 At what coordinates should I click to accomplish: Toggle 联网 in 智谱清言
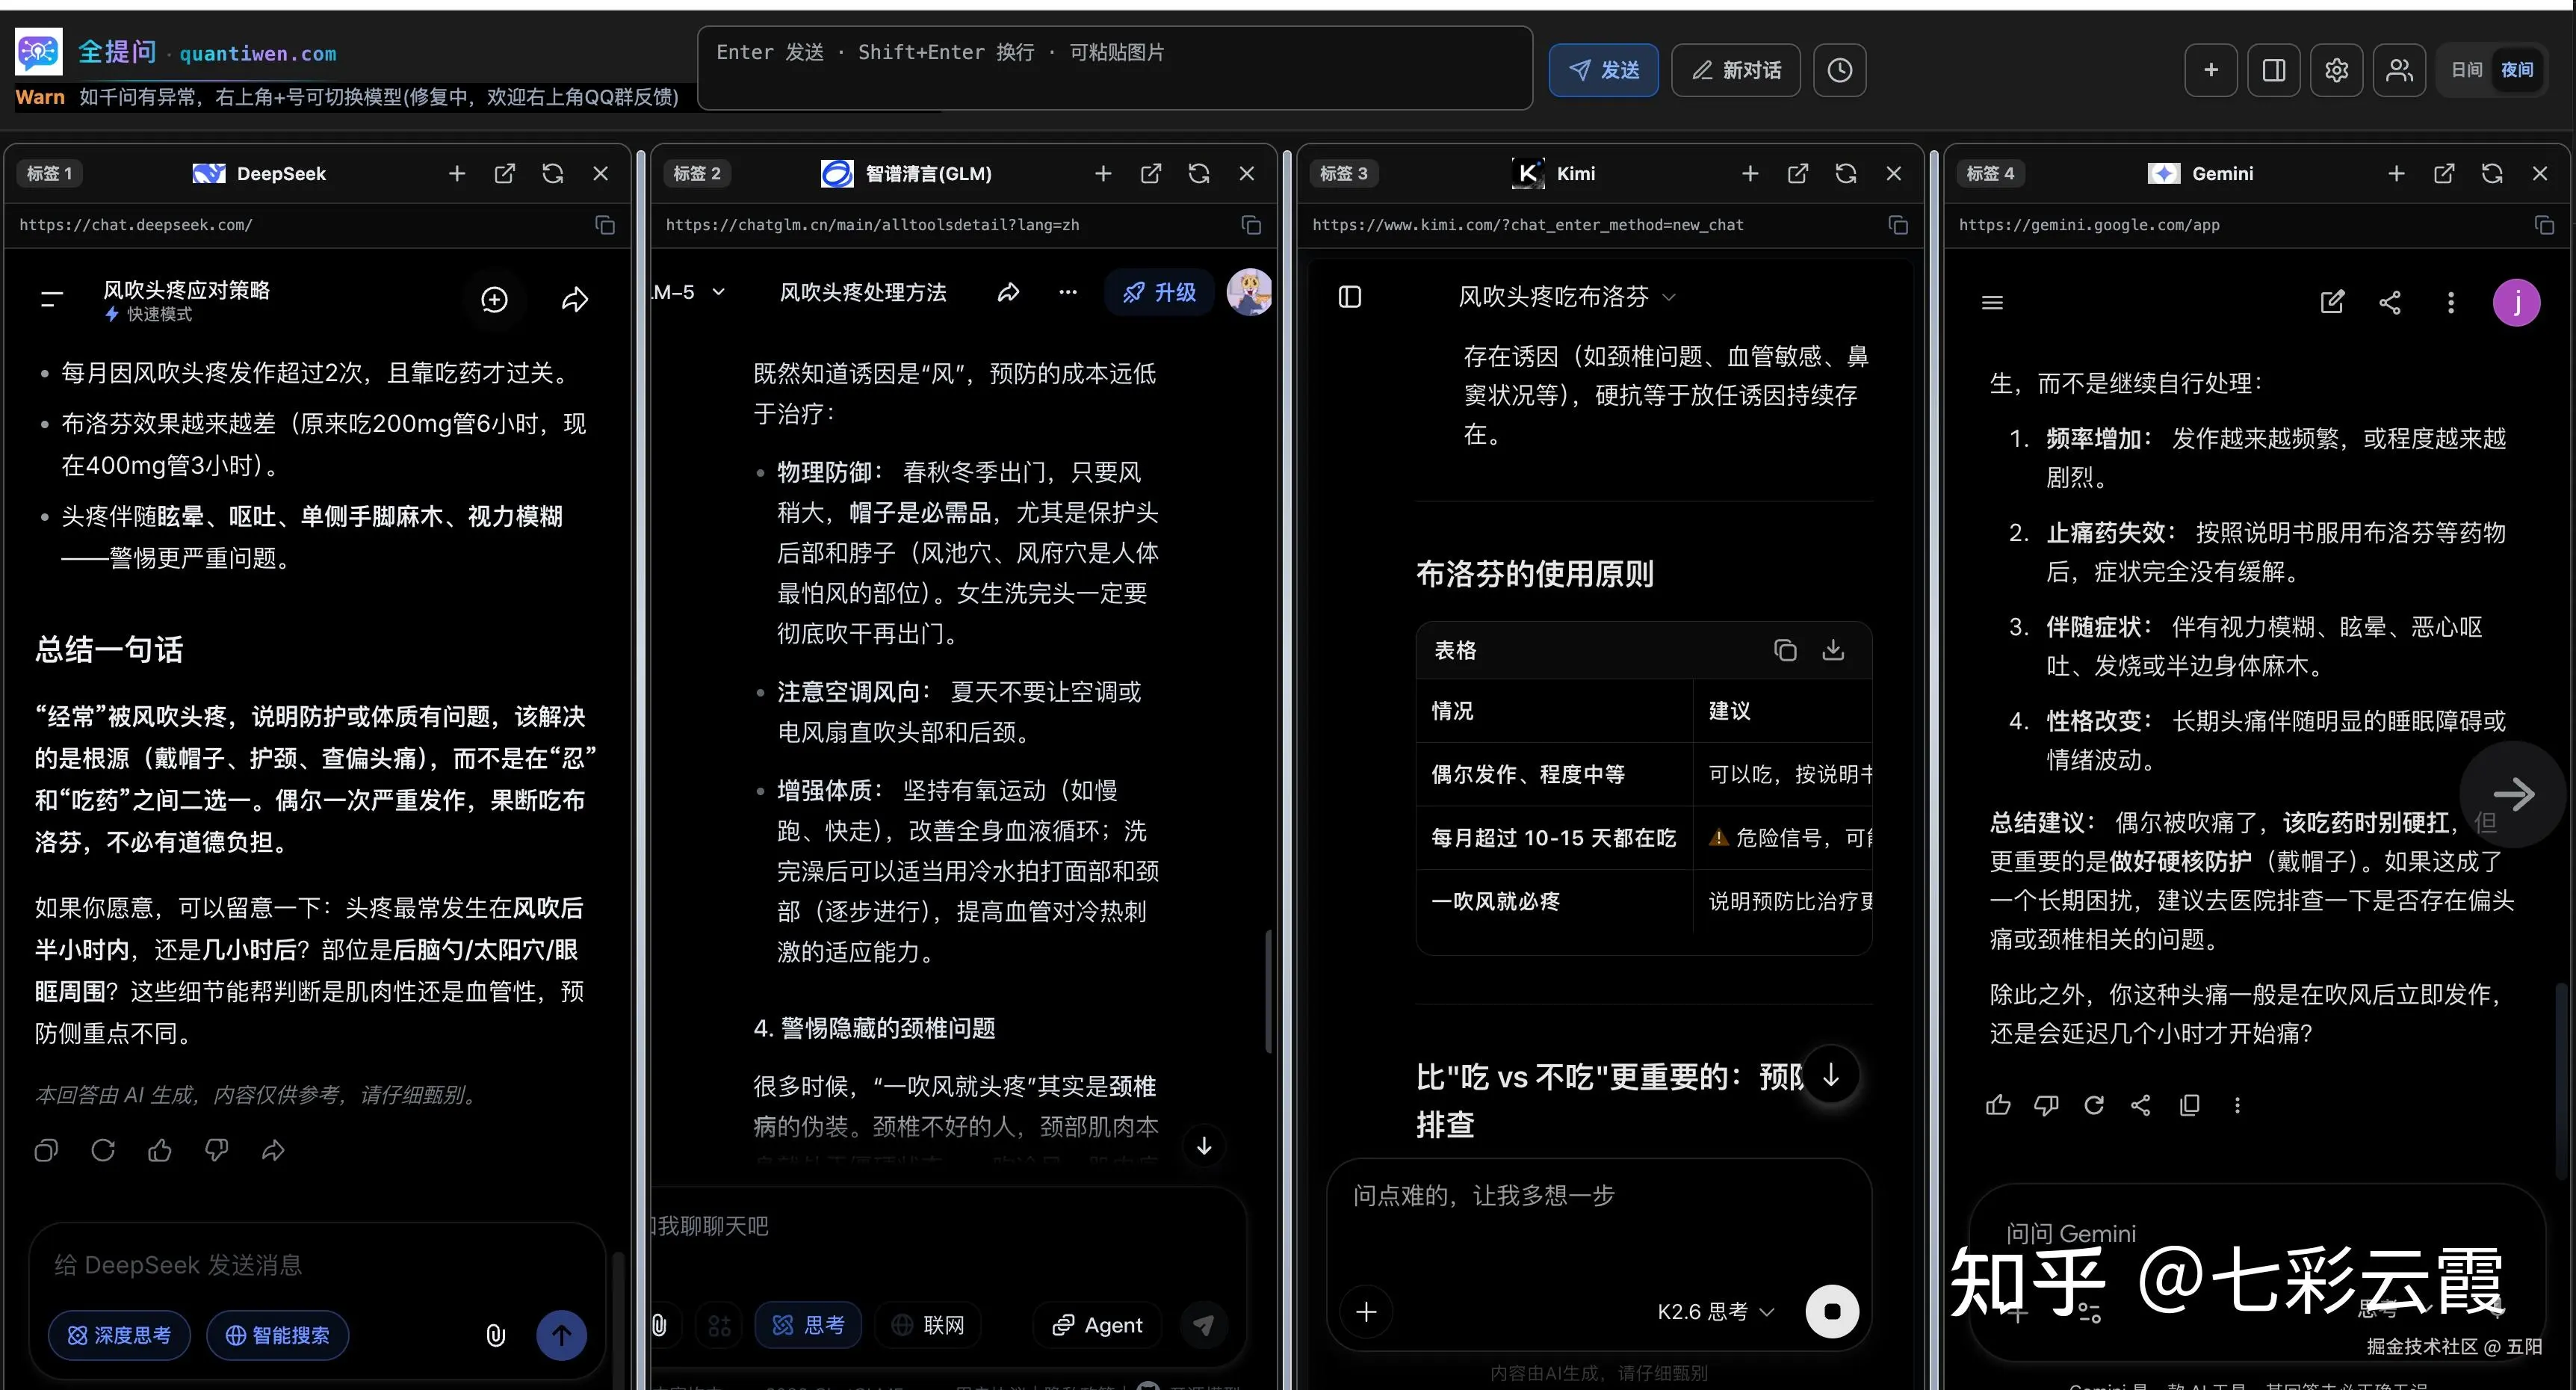[x=928, y=1325]
